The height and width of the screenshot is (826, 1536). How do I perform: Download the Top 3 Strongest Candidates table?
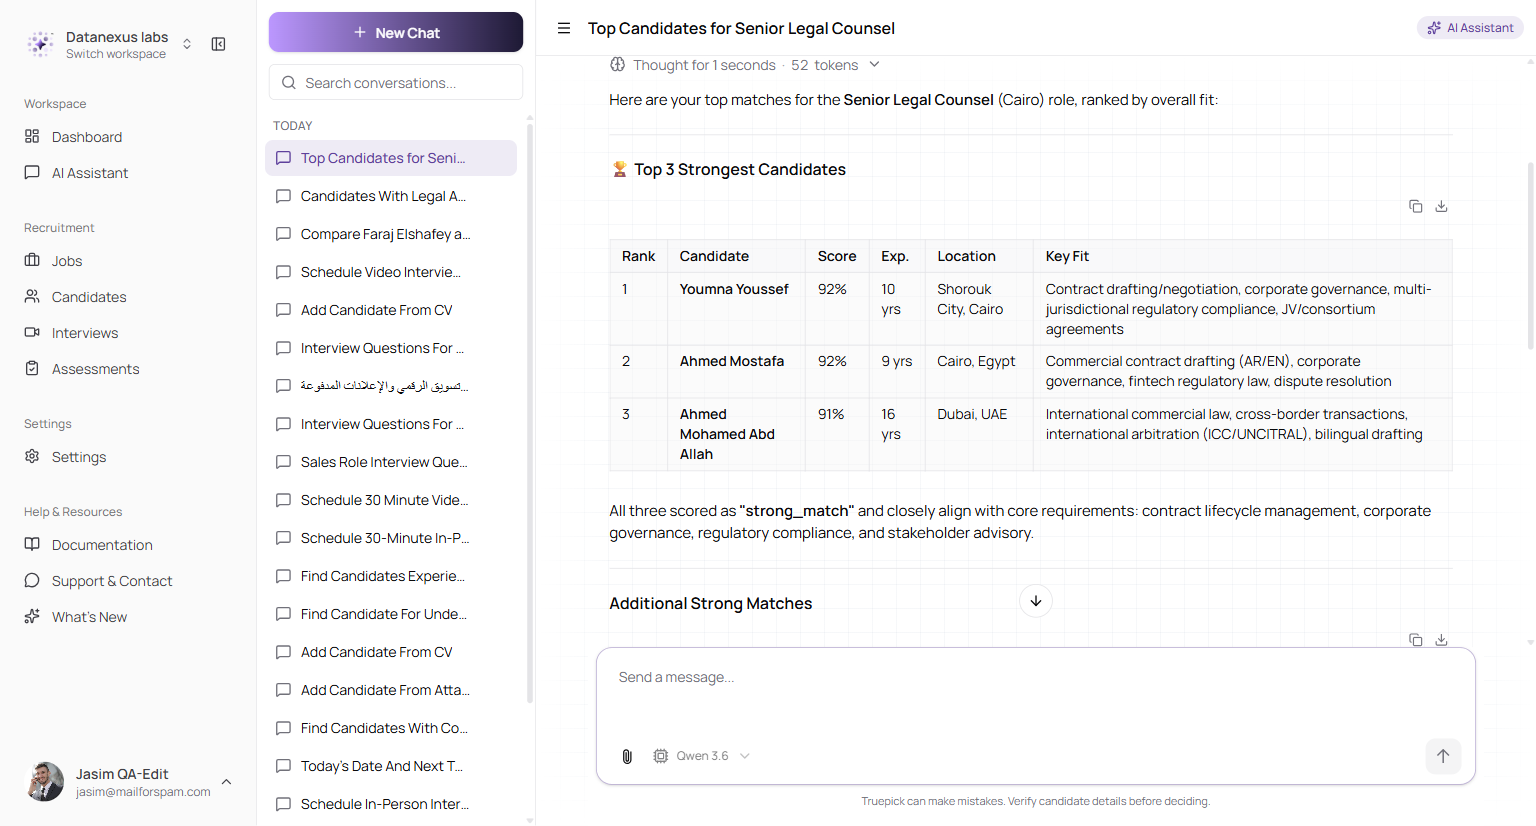(x=1441, y=206)
